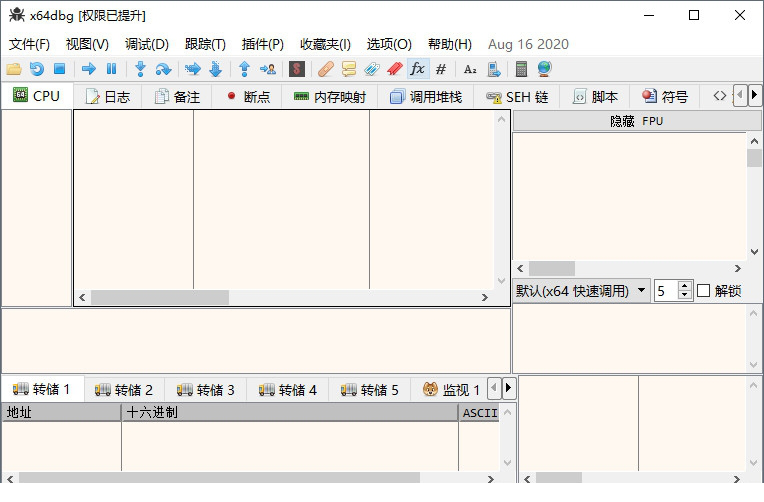Click the 地址 column header
Image resolution: width=764 pixels, height=502 pixels.
61,413
